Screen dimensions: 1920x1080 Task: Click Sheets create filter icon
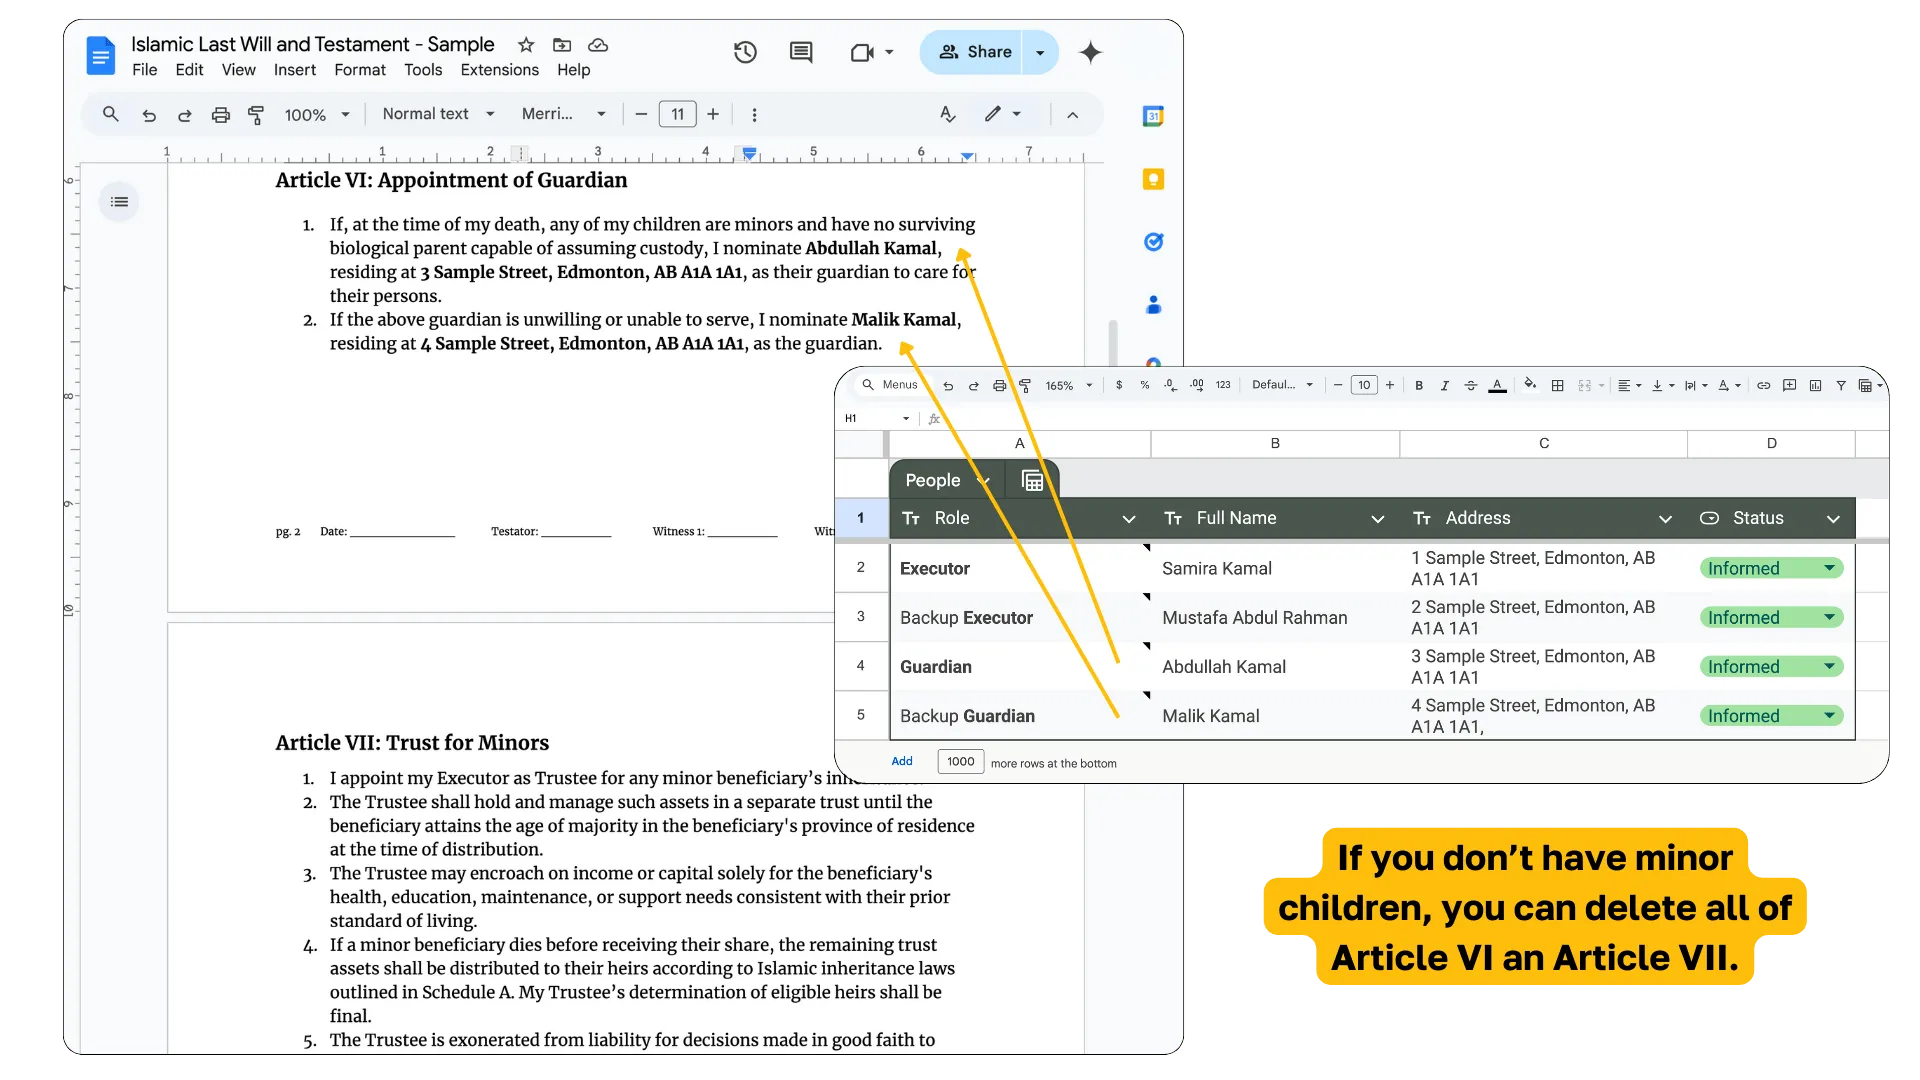coord(1841,385)
